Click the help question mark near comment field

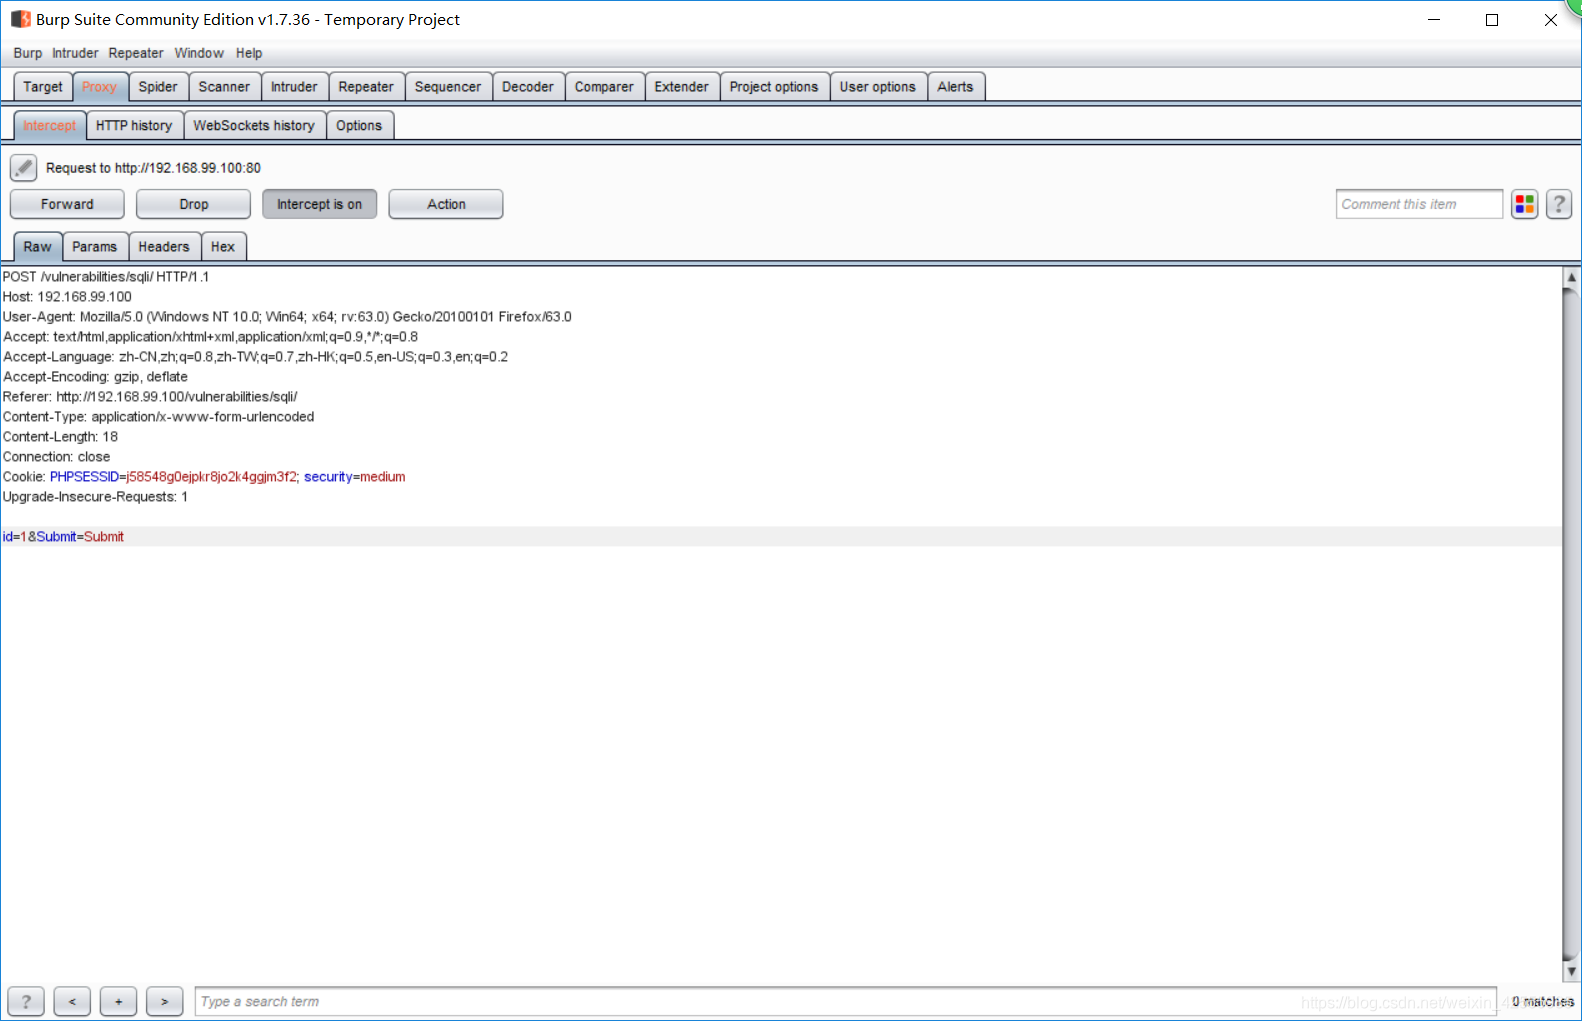1559,204
